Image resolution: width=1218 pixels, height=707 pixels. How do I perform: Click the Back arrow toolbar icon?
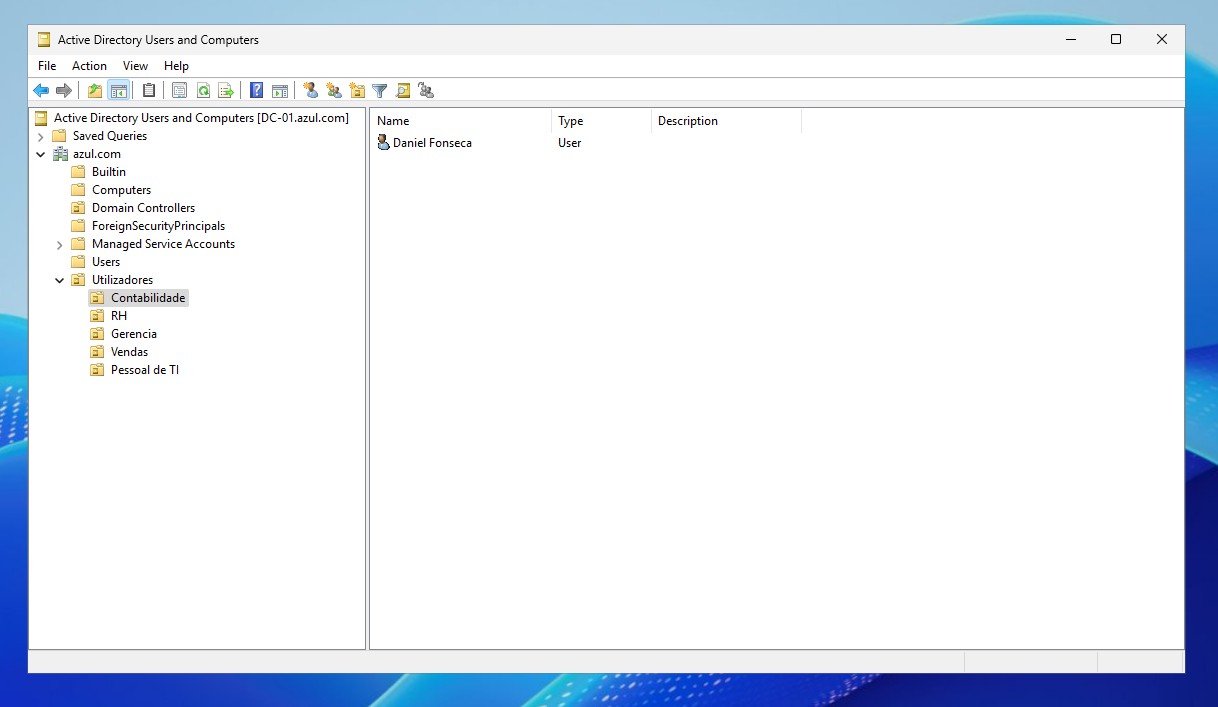pos(41,91)
